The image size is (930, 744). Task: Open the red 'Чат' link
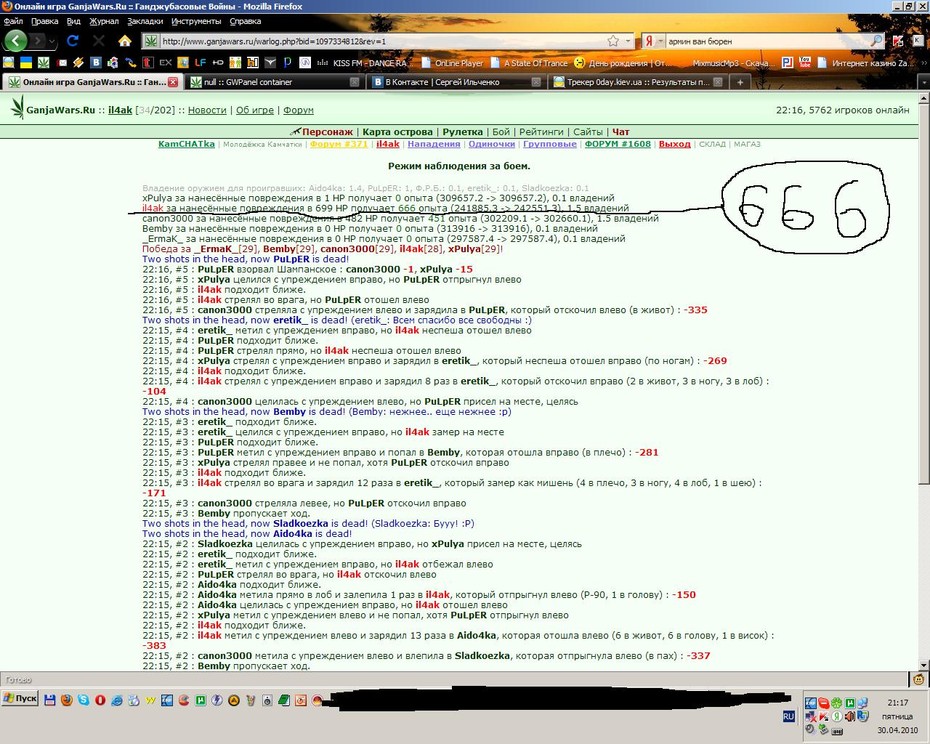[620, 132]
